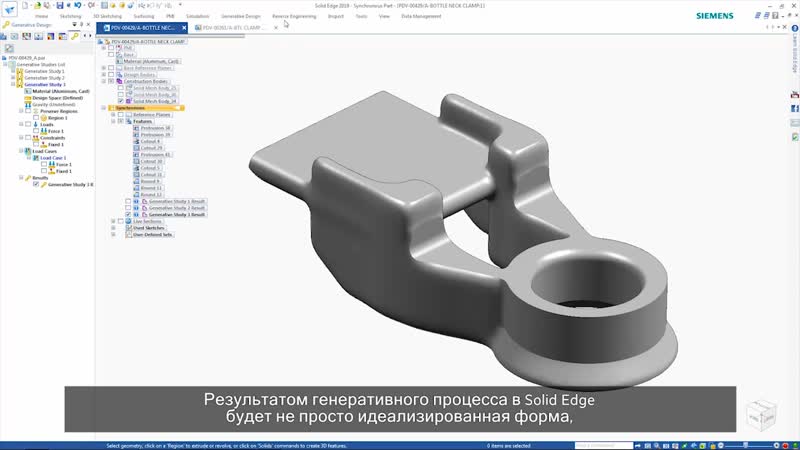Check the Solid Mesh Body_25 checkbox
Screen dimensions: 800x450
coord(121,88)
